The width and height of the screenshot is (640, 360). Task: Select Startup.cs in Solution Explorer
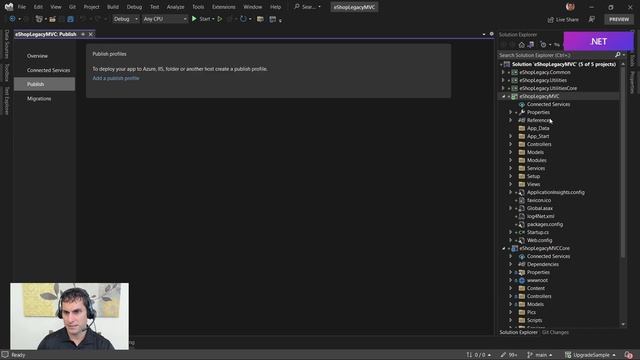pos(538,232)
